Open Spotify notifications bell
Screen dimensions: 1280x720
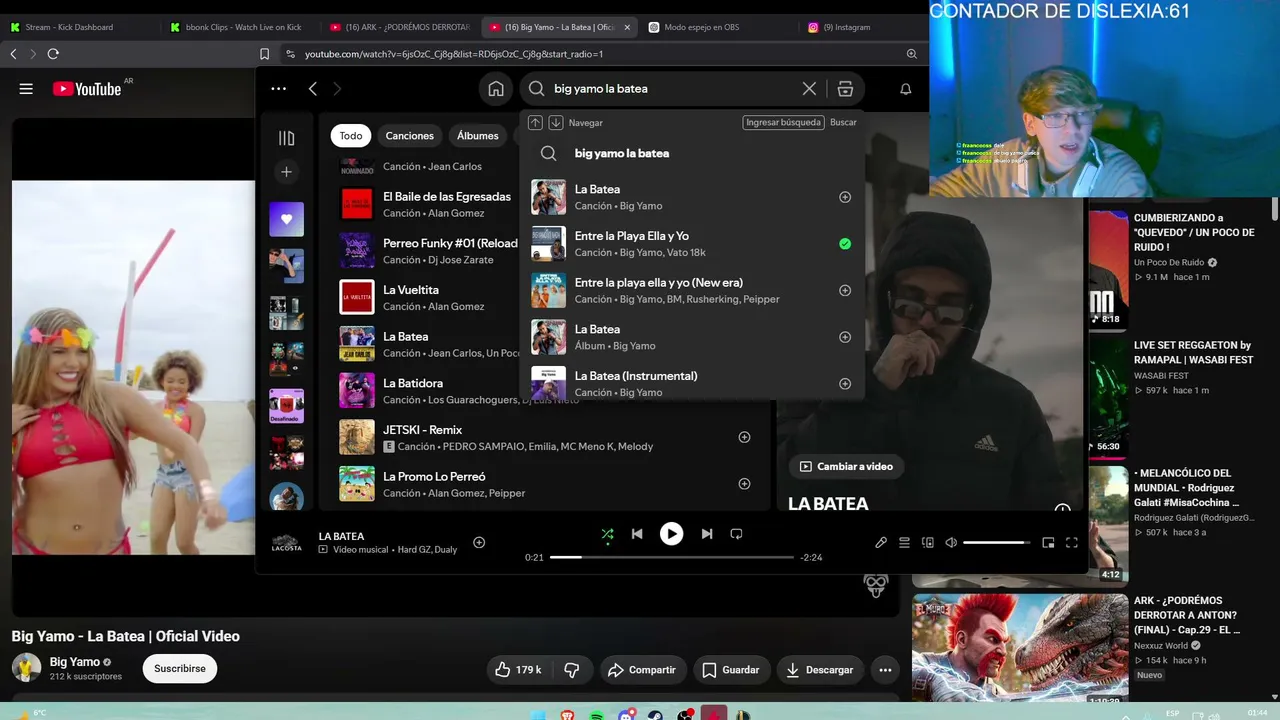(x=906, y=89)
